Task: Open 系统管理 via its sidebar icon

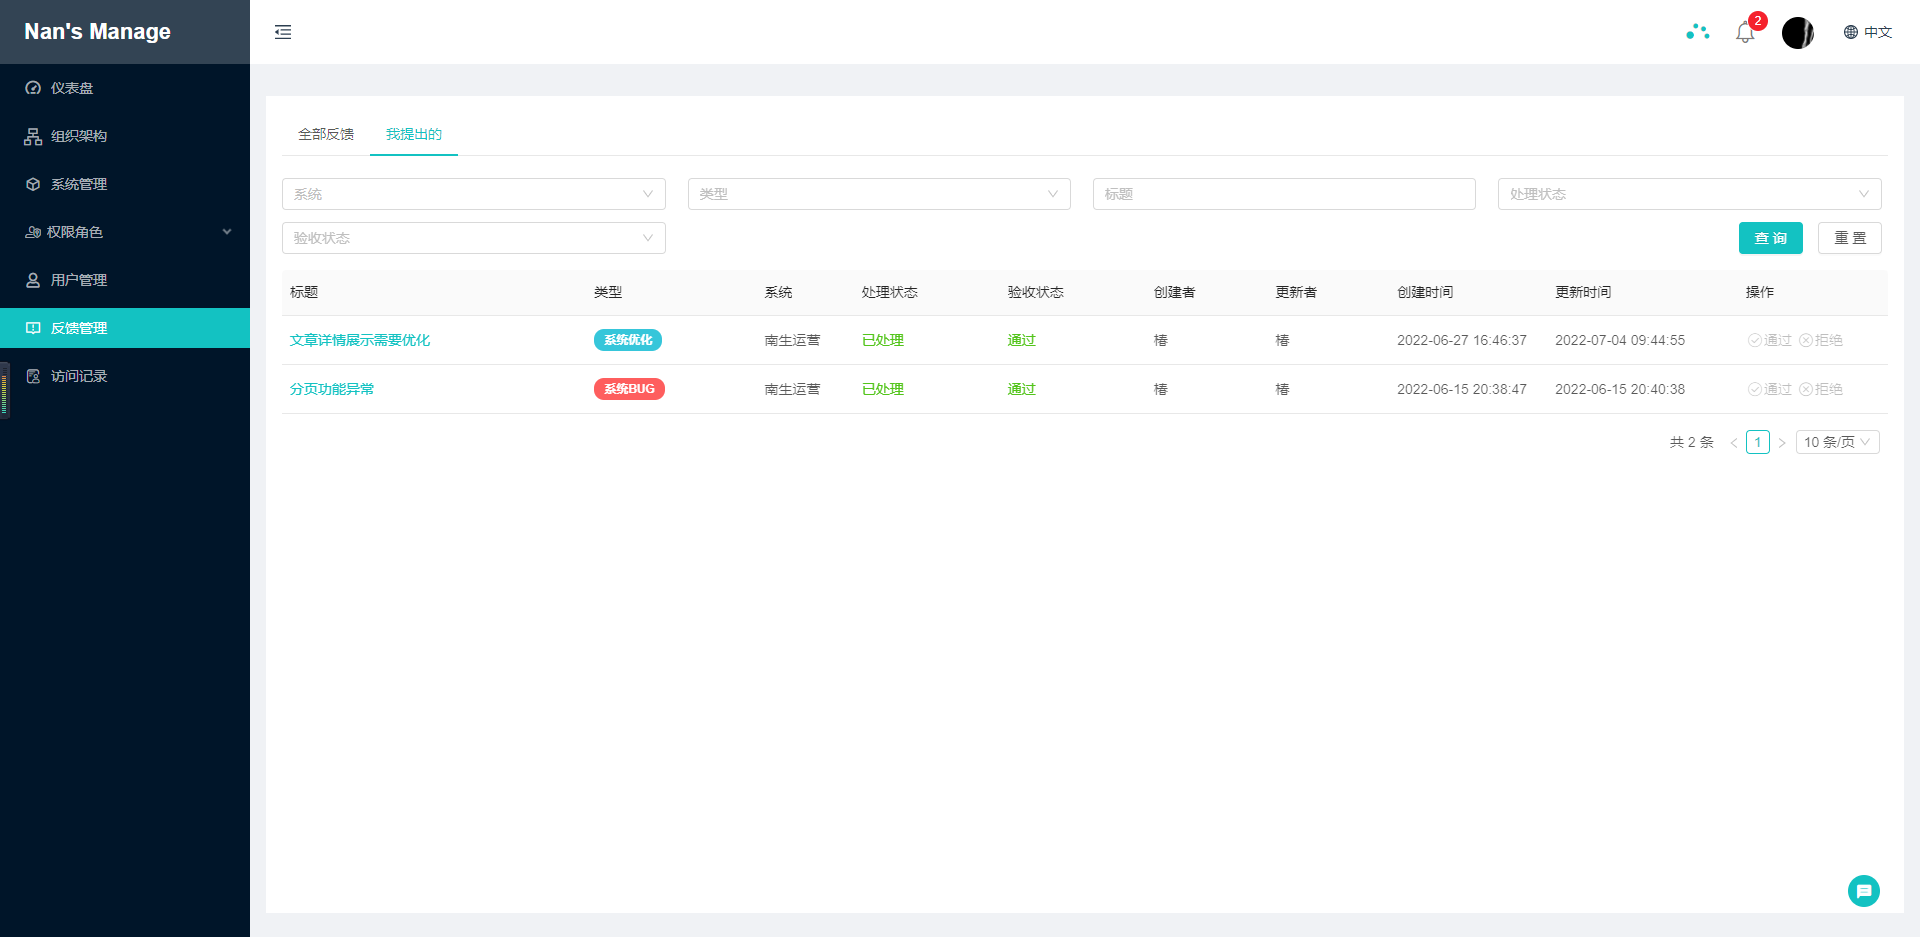Action: tap(32, 184)
